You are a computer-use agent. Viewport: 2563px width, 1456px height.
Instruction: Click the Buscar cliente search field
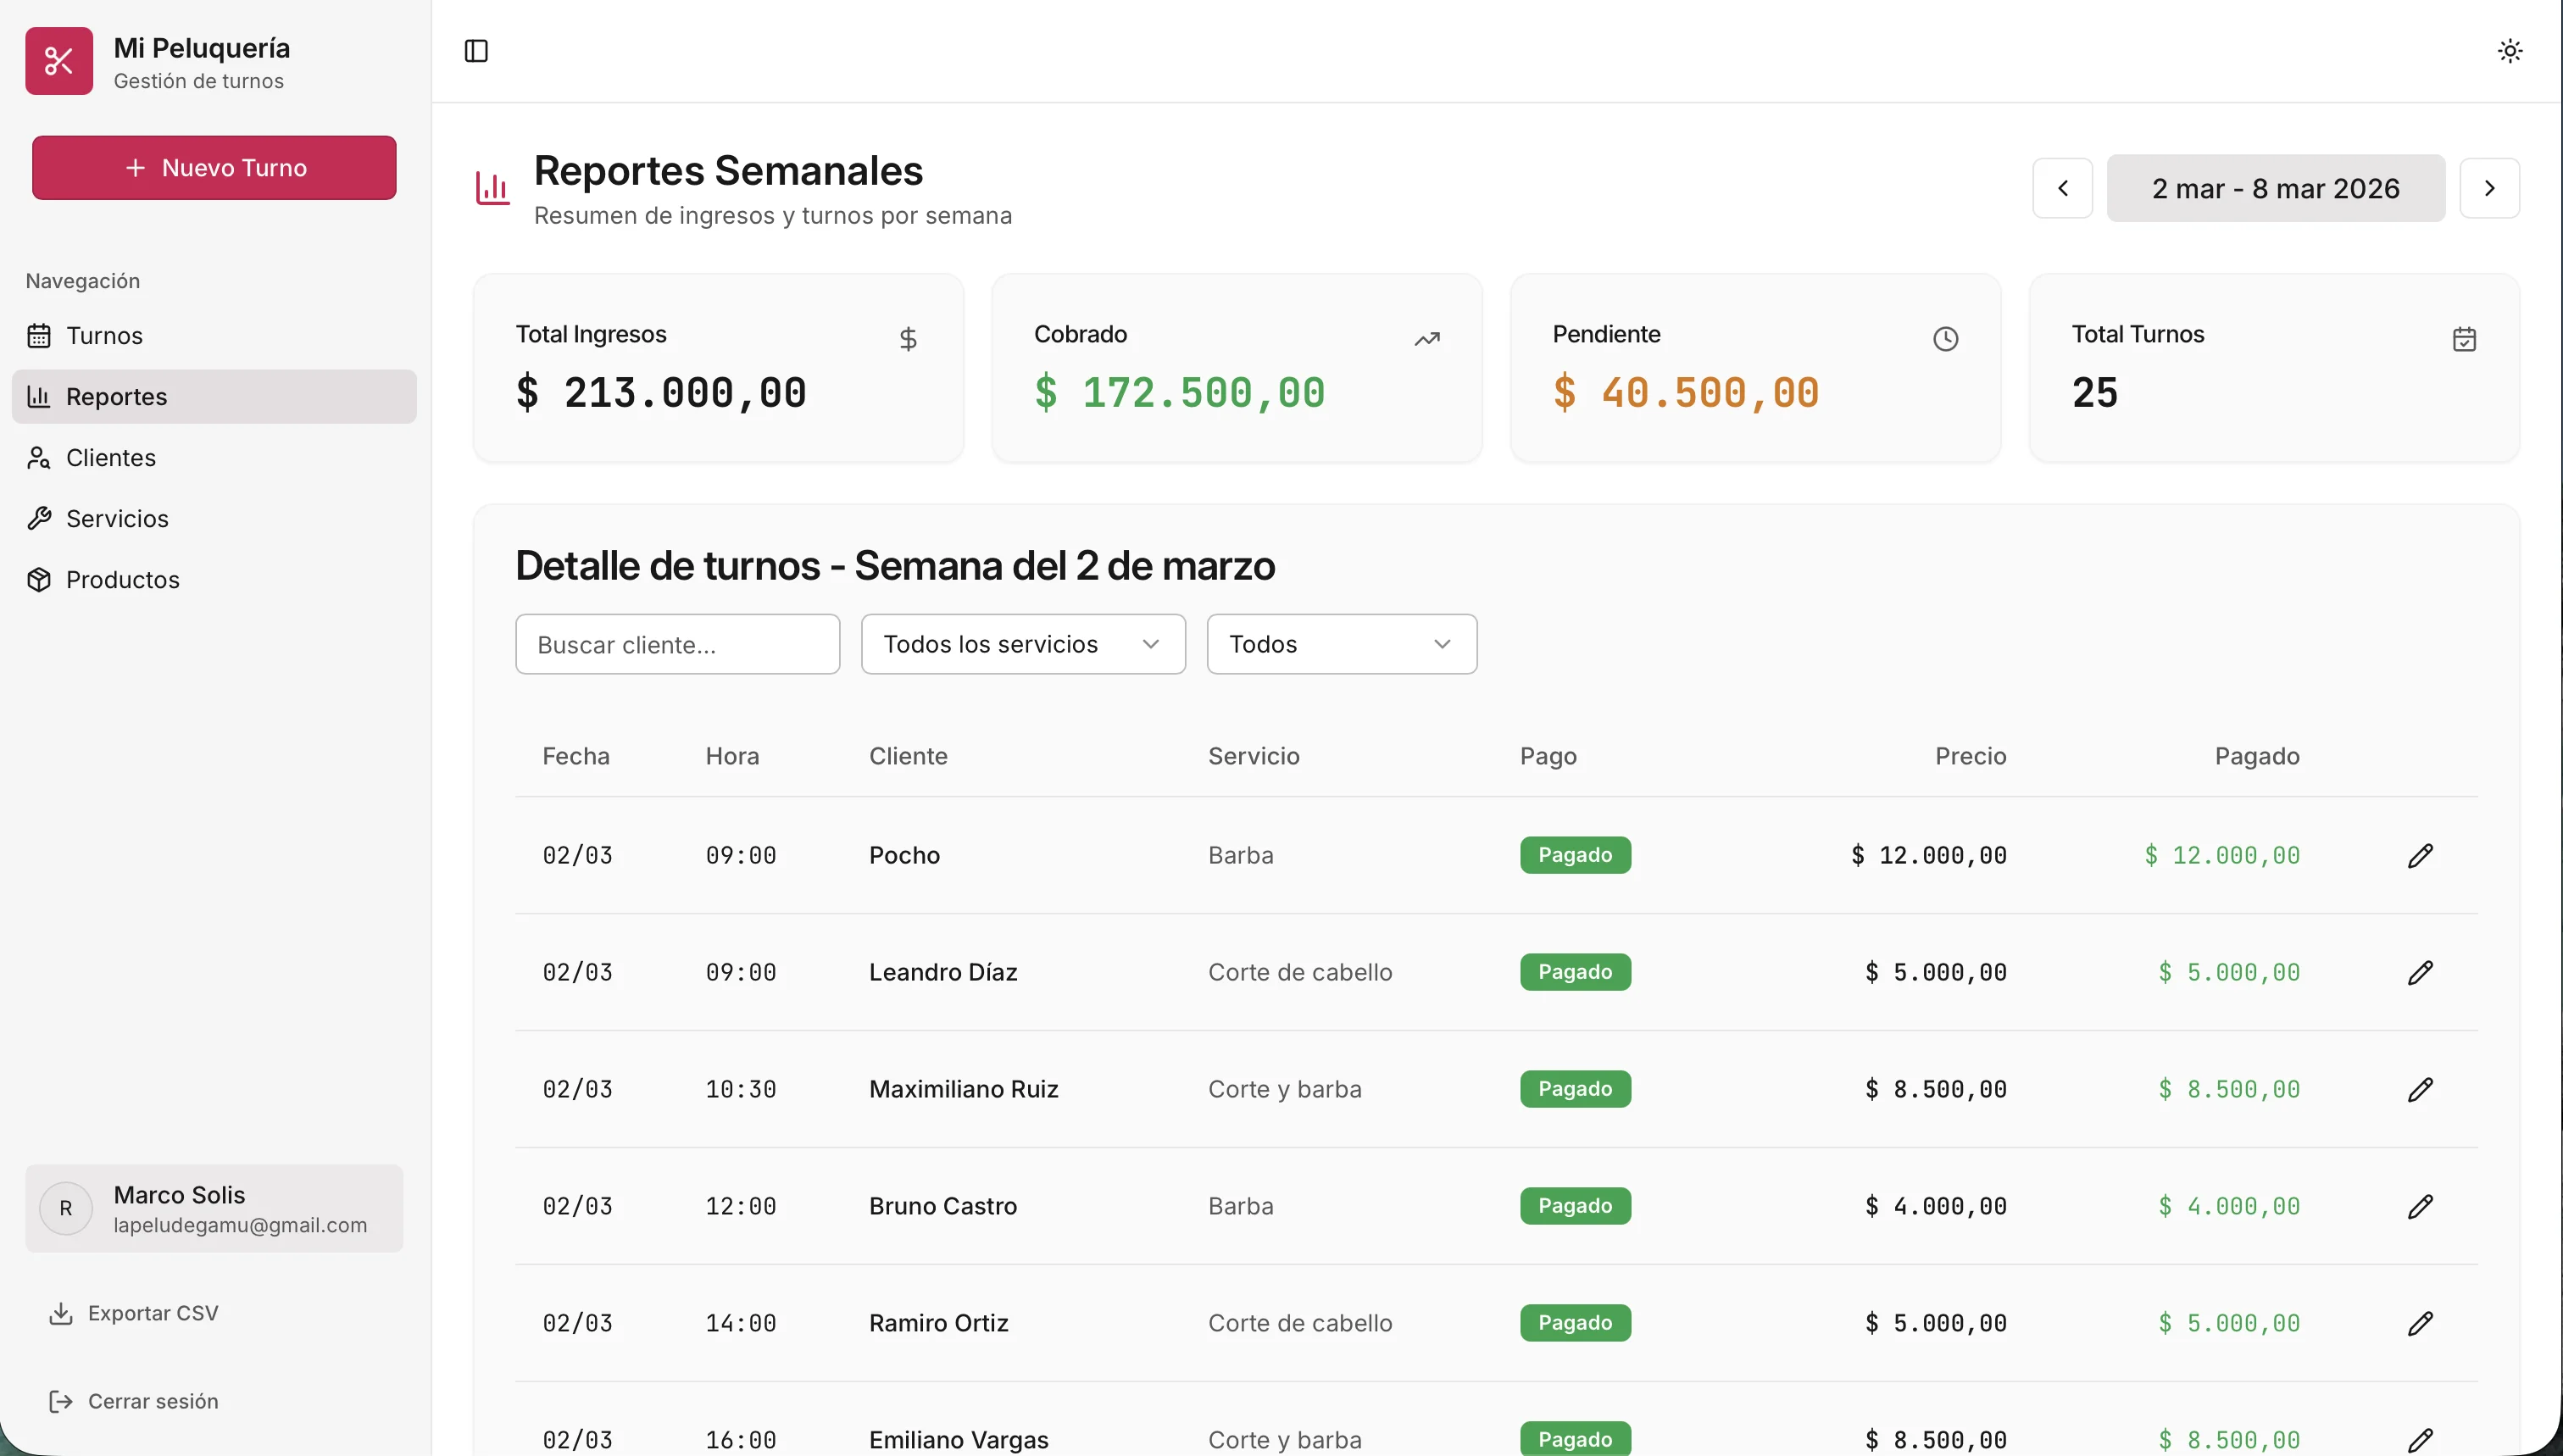click(677, 644)
